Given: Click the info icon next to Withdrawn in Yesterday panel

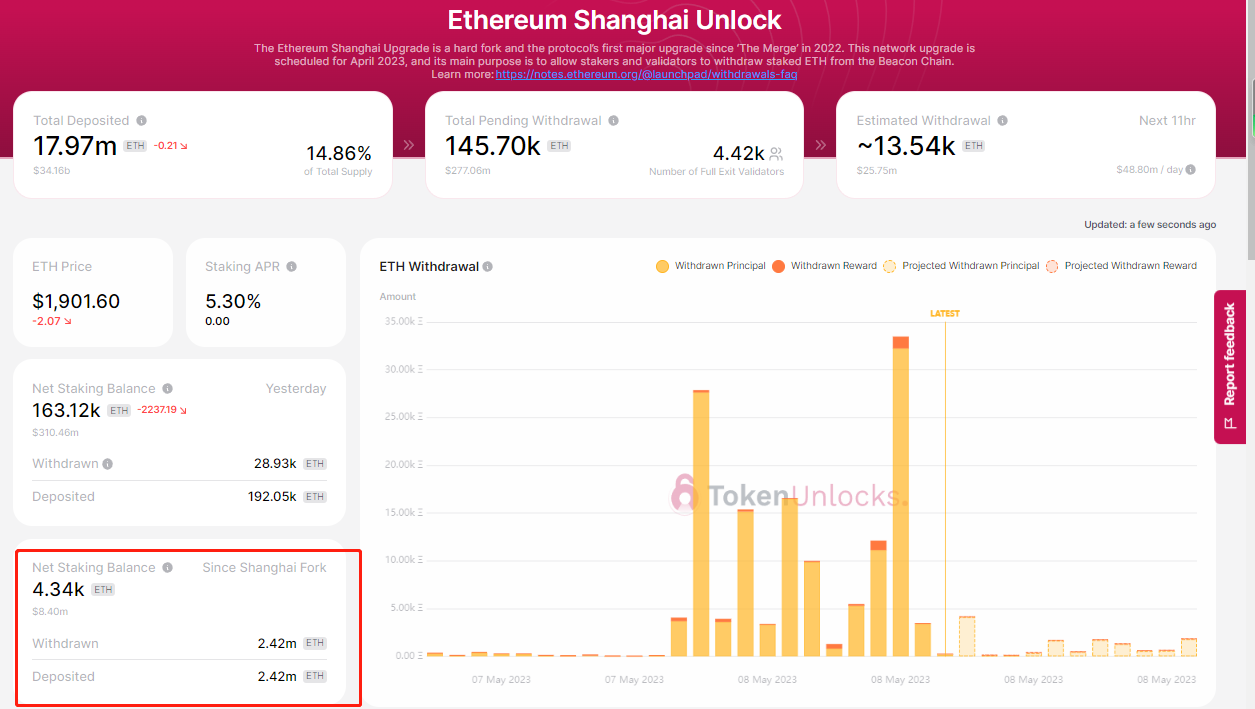Looking at the screenshot, I should 107,463.
